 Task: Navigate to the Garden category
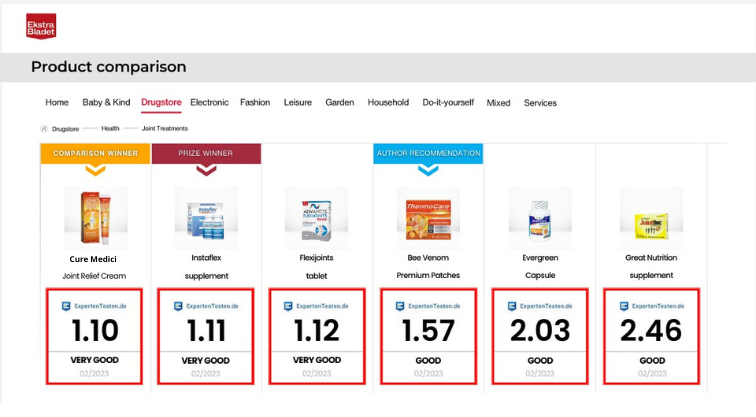point(339,102)
